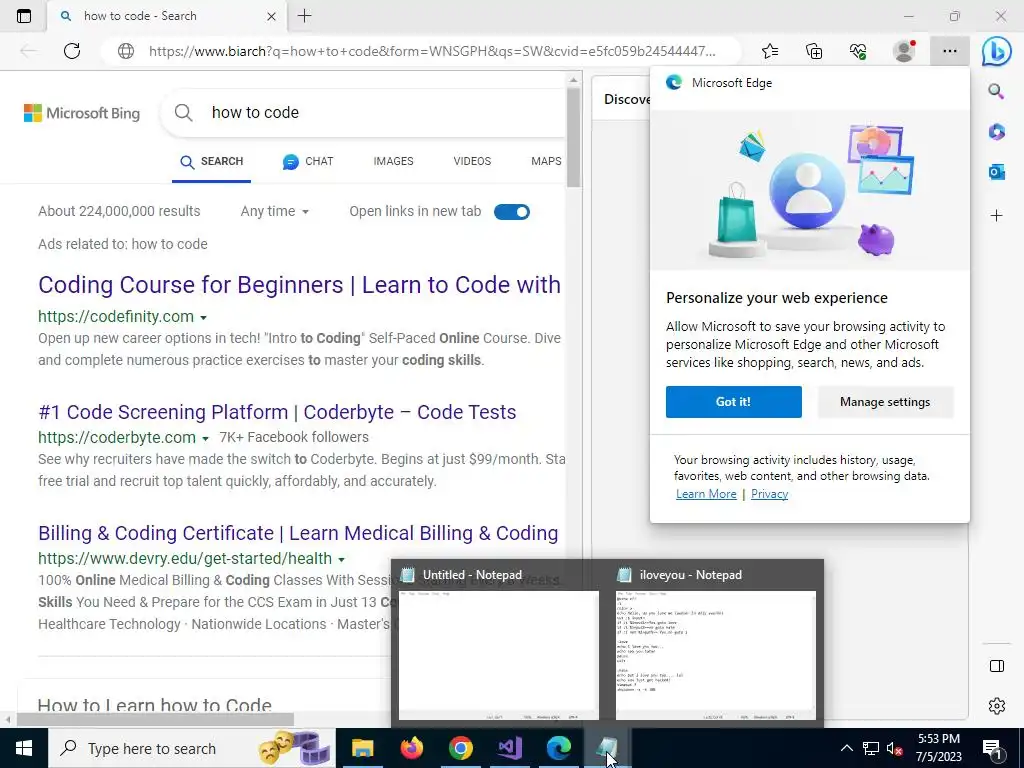Open the network tray icon

tap(871, 748)
